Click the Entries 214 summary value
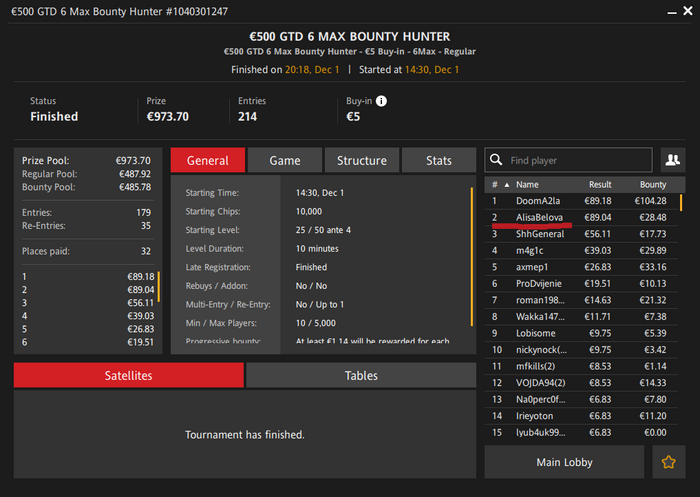This screenshot has height=497, width=700. (247, 117)
